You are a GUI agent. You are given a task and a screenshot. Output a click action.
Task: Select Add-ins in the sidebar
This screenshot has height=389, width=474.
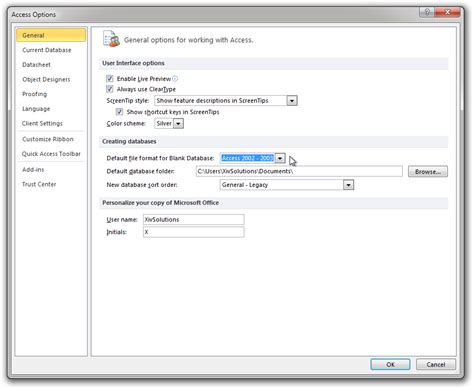click(33, 169)
